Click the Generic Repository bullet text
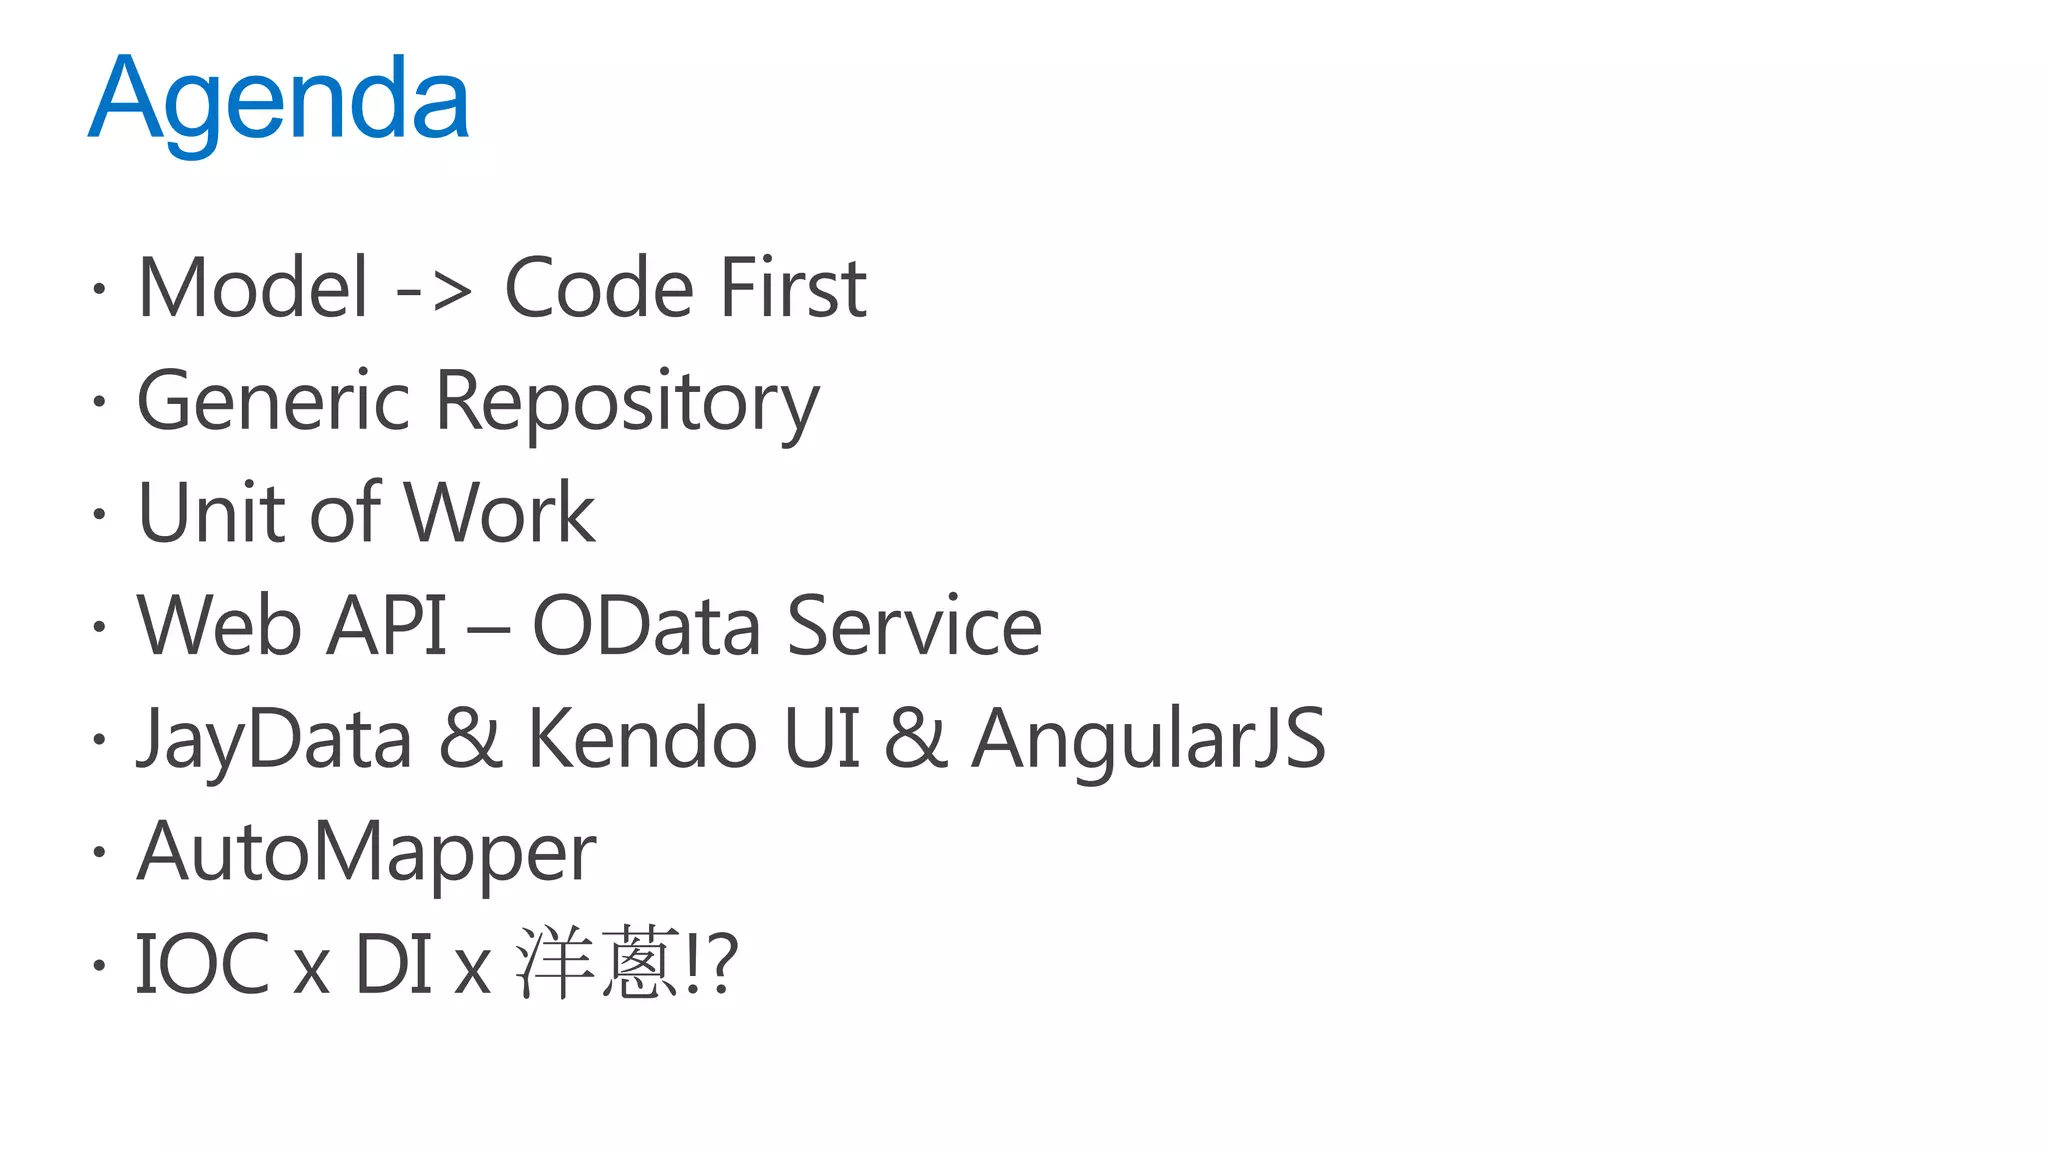Viewport: 2048px width, 1152px height. [478, 402]
